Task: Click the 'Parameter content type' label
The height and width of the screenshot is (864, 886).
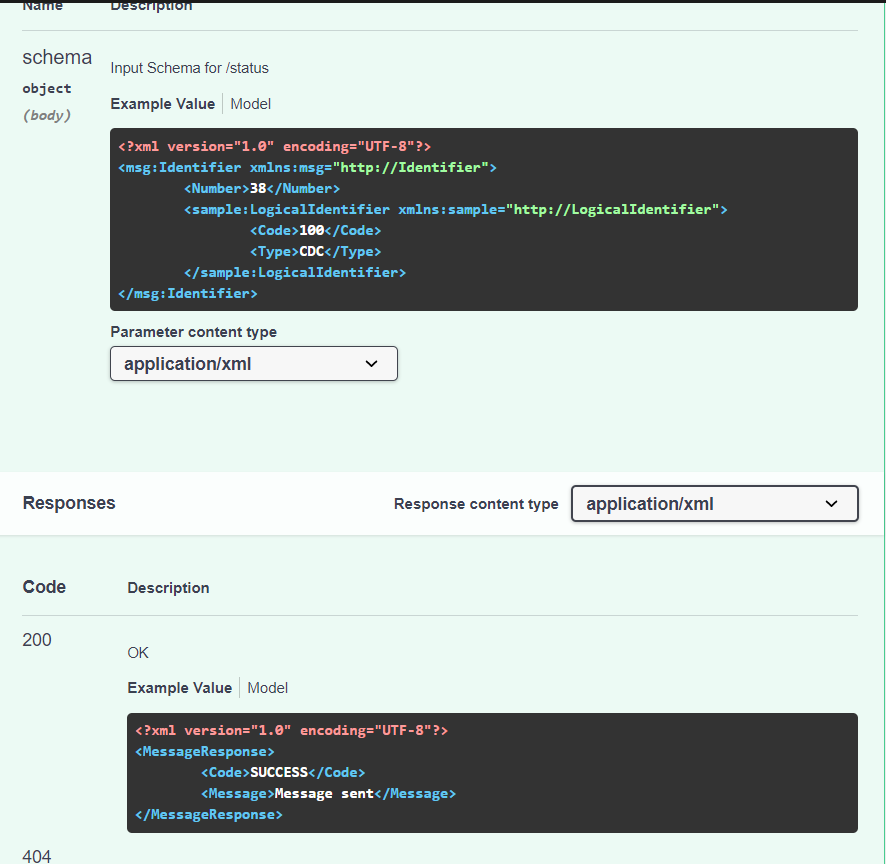Action: point(194,332)
